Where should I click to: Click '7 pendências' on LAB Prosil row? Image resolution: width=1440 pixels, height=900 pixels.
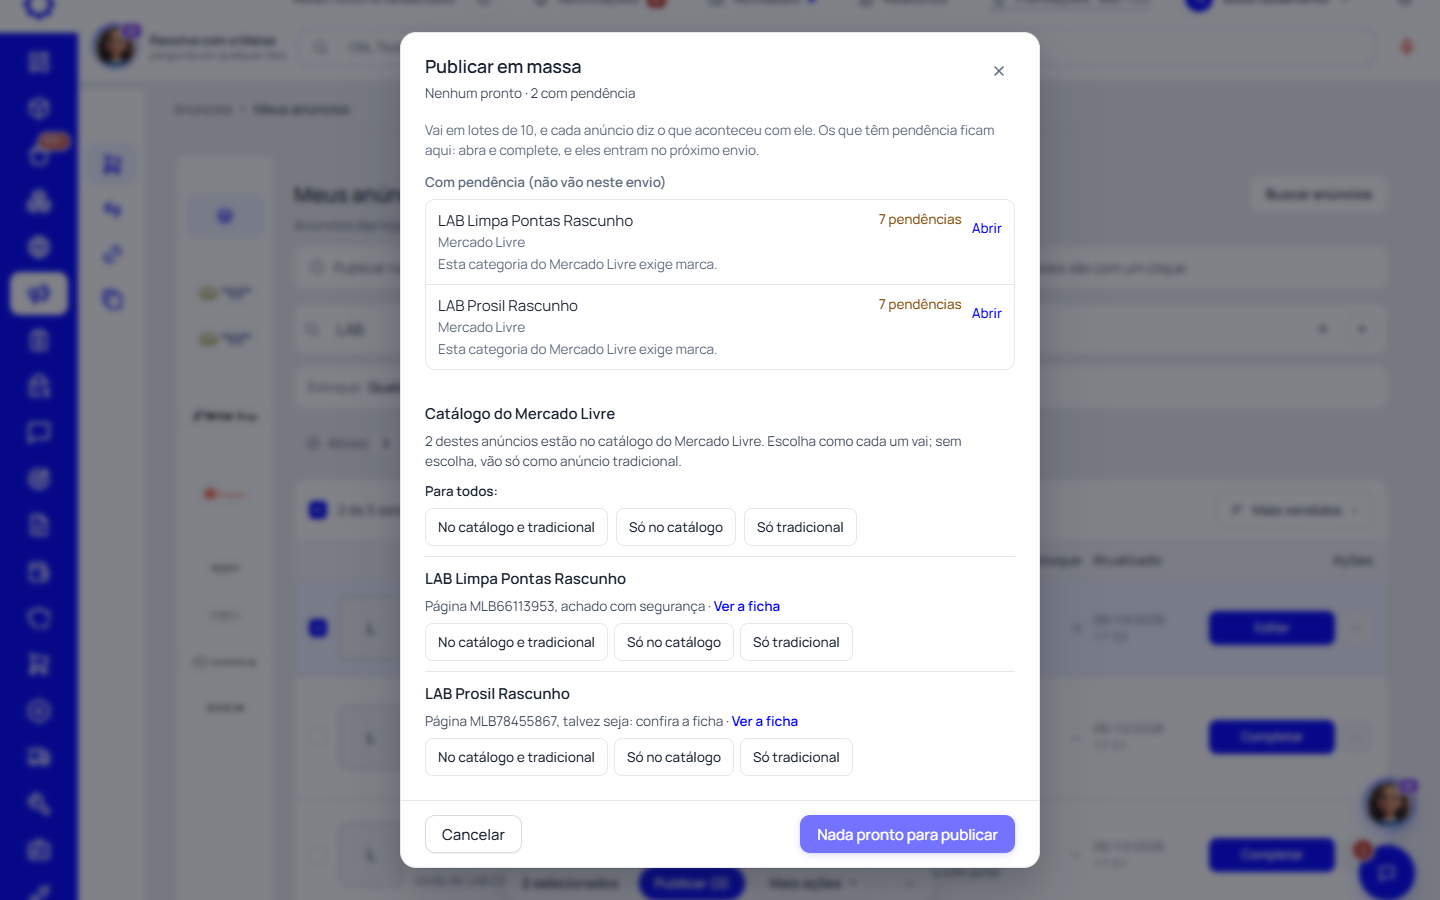920,304
